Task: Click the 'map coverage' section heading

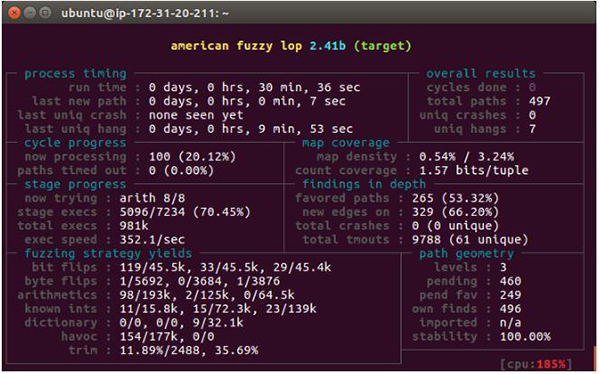Action: [x=346, y=143]
